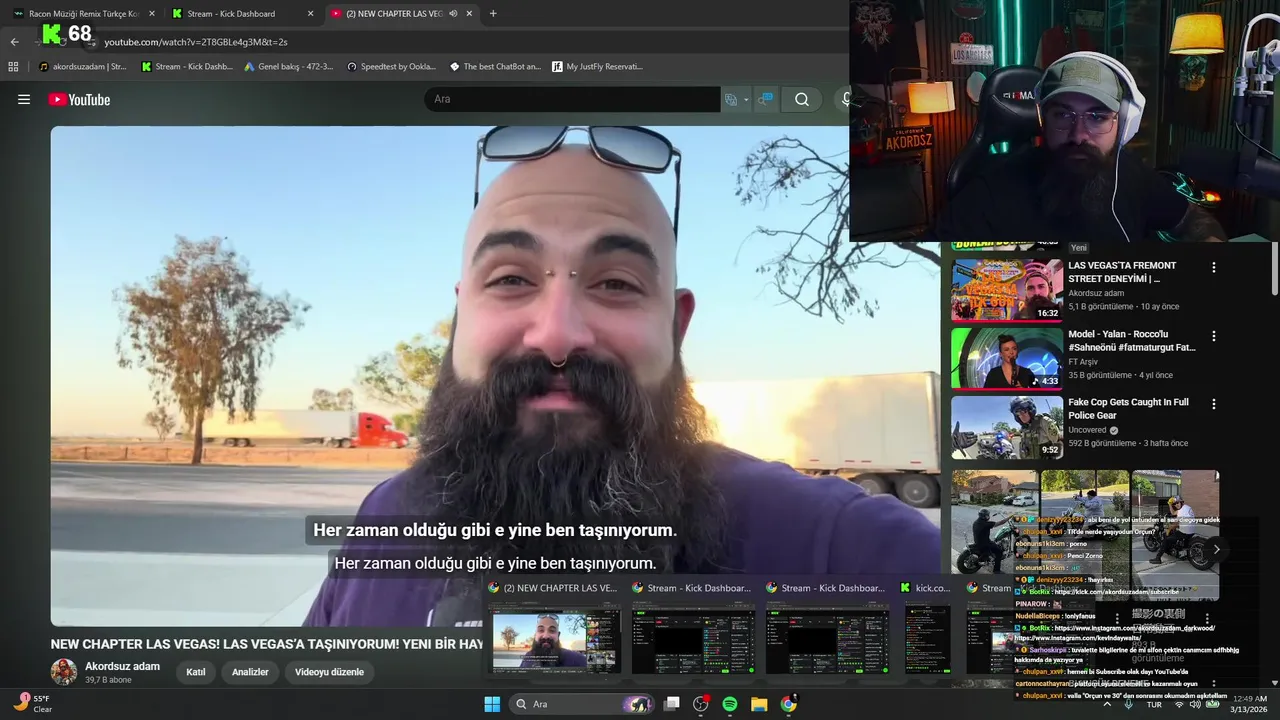The image size is (1280, 720).
Task: Click the FT Arşiv channel name
Action: click(x=1083, y=362)
